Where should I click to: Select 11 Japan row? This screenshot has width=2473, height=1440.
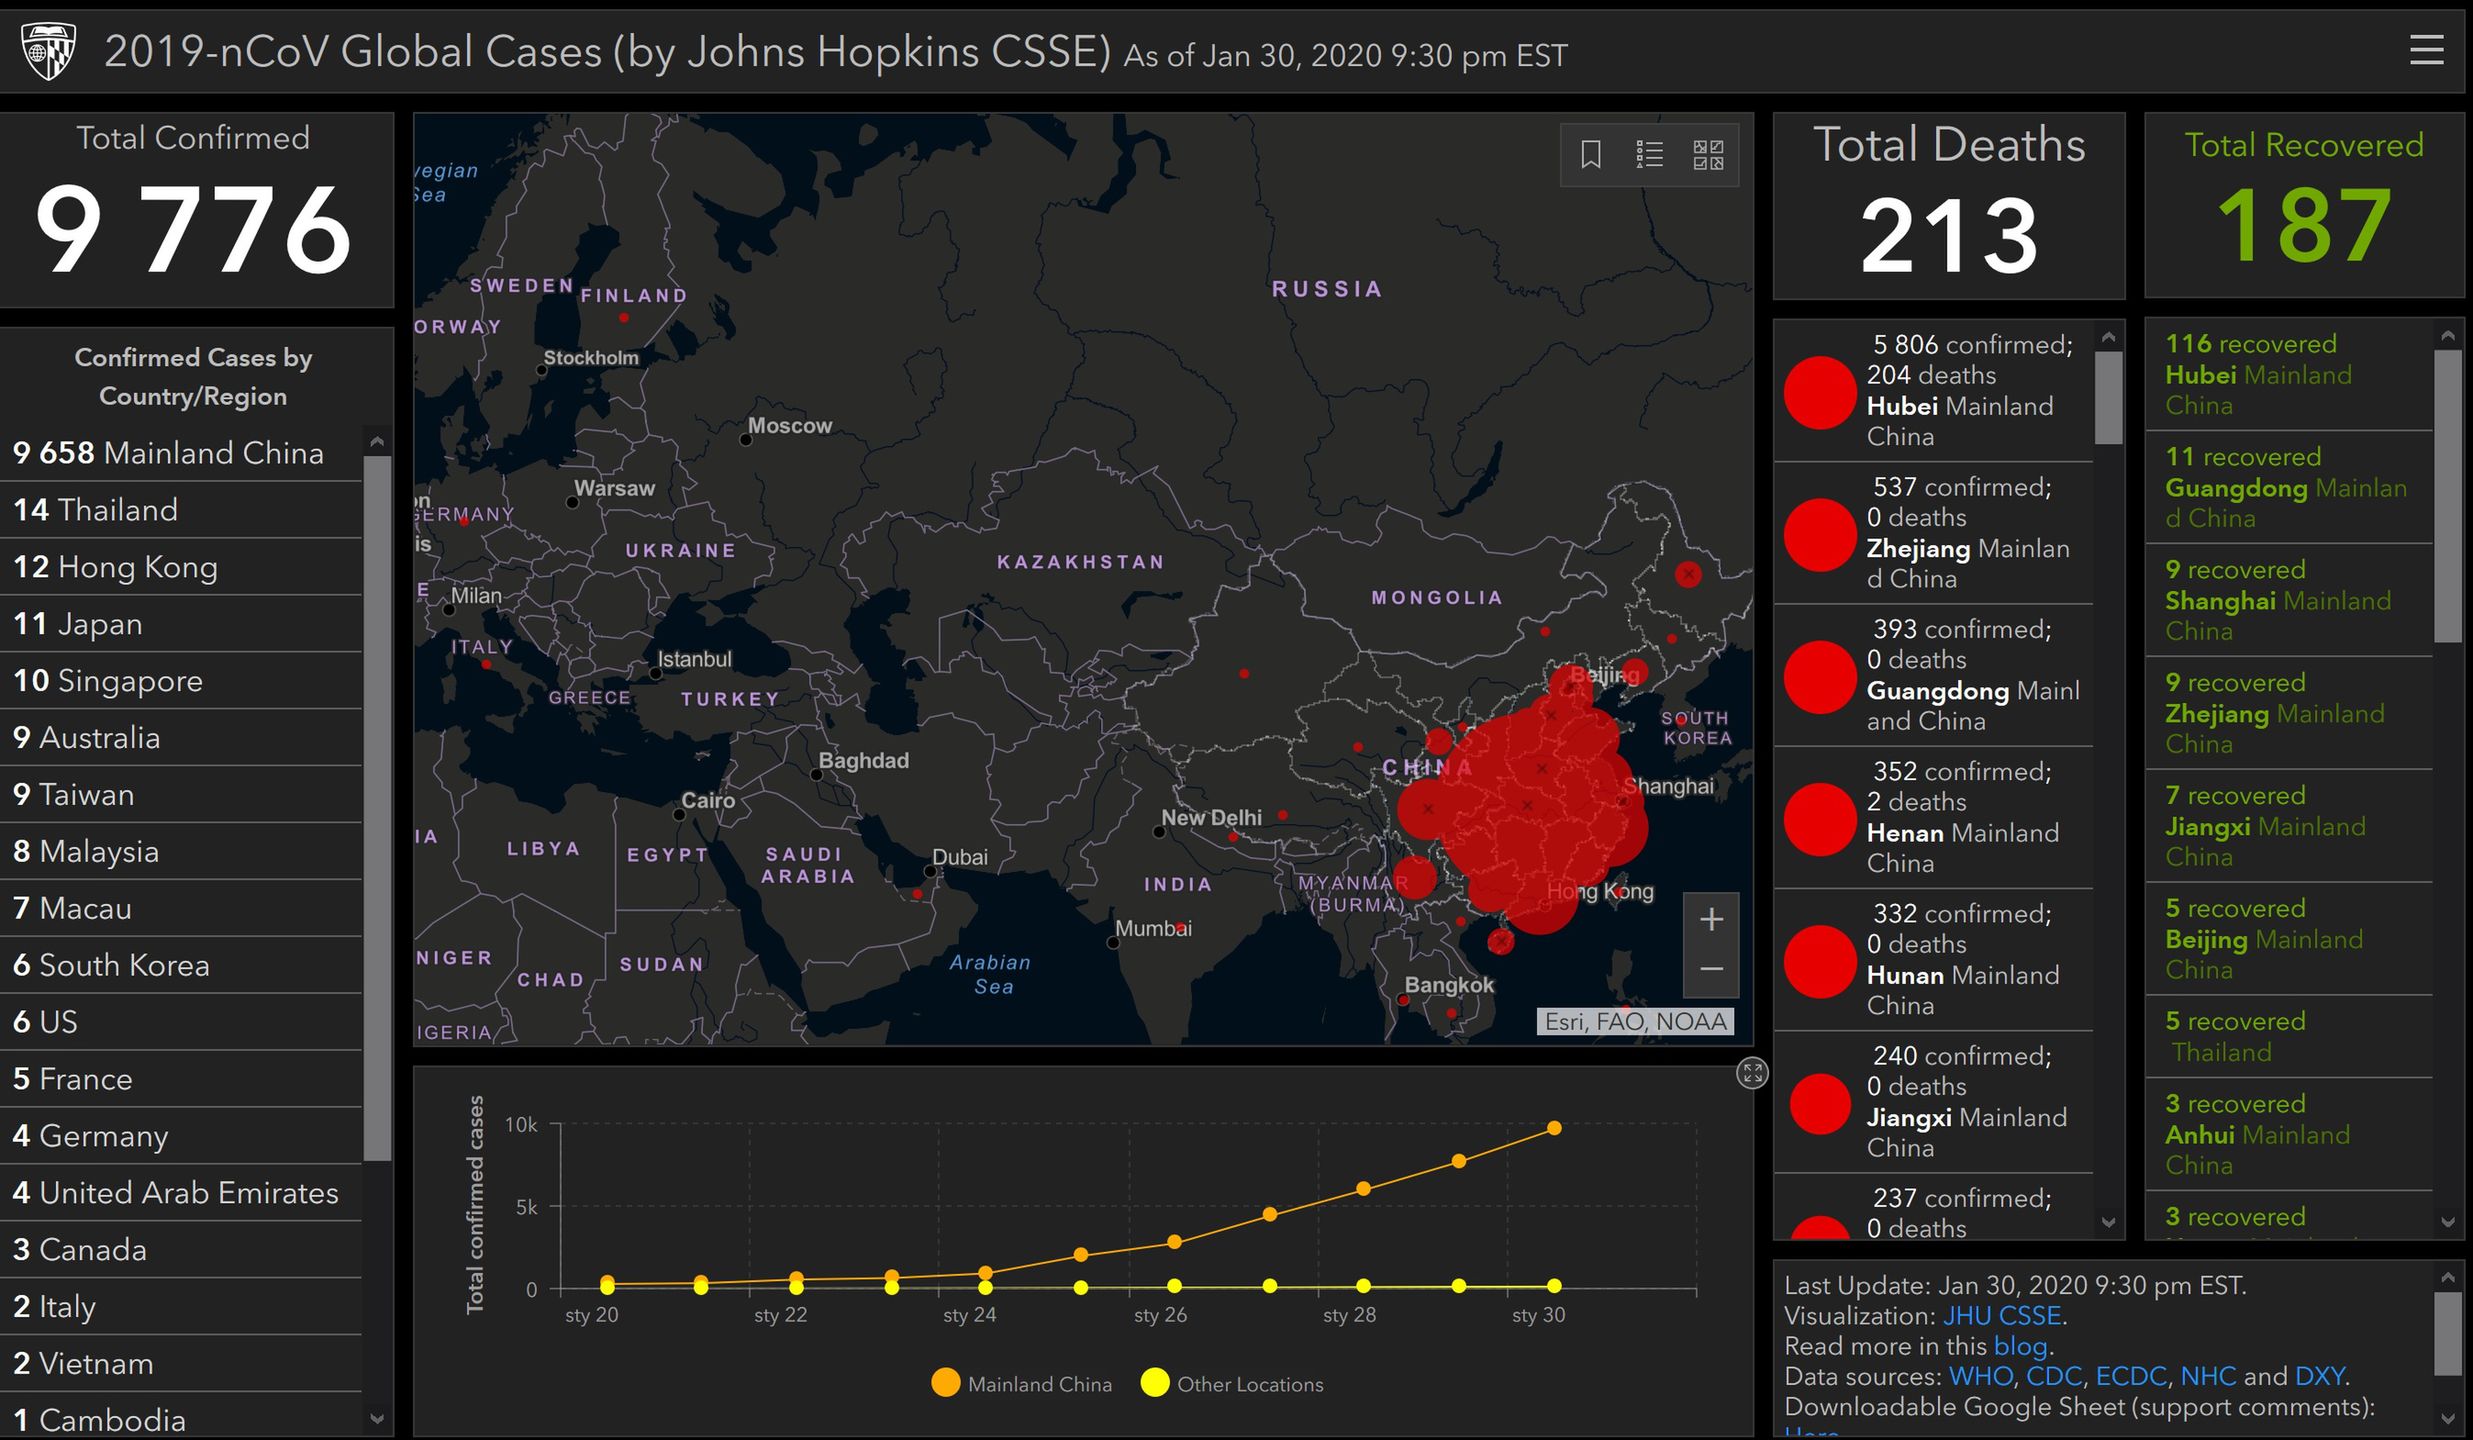(x=181, y=624)
